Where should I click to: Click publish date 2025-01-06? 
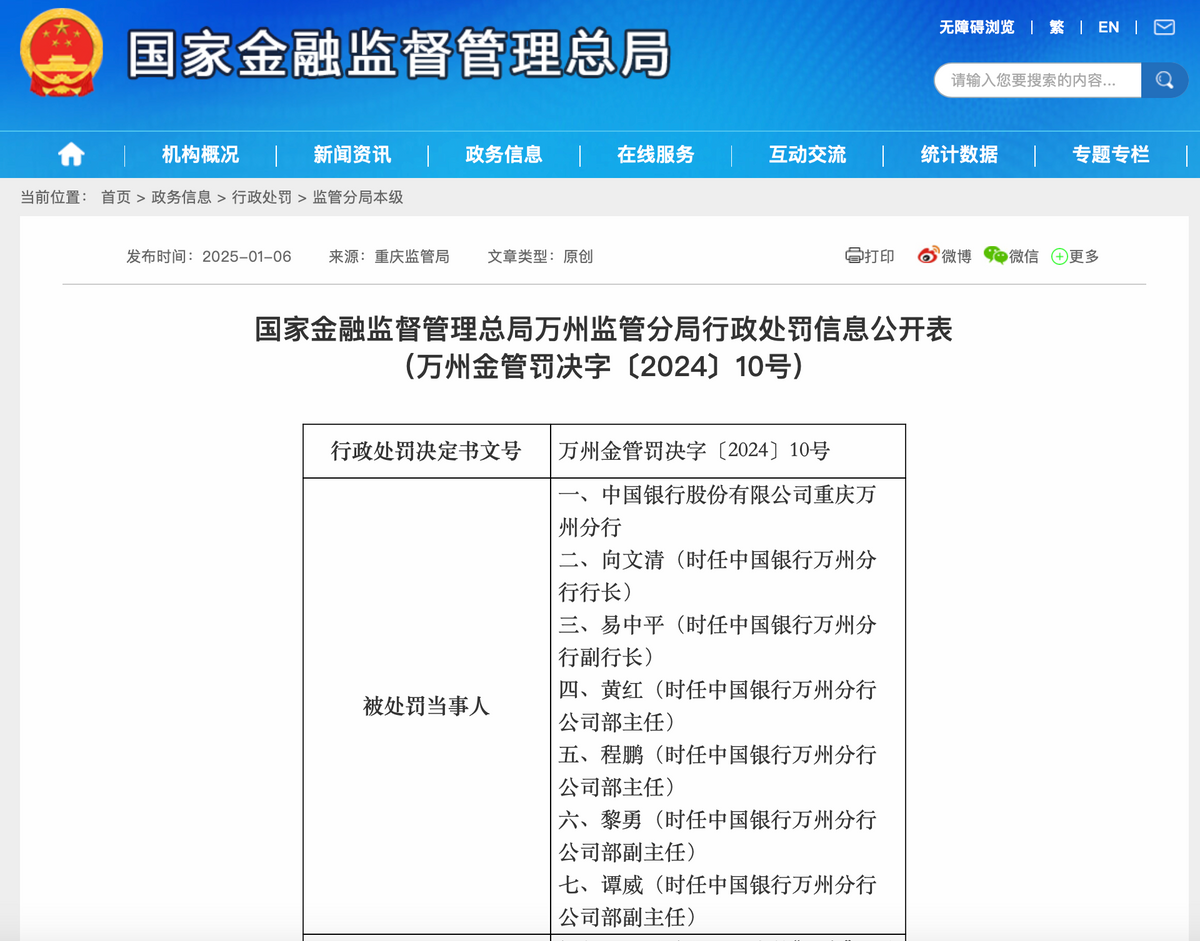pyautogui.click(x=247, y=257)
